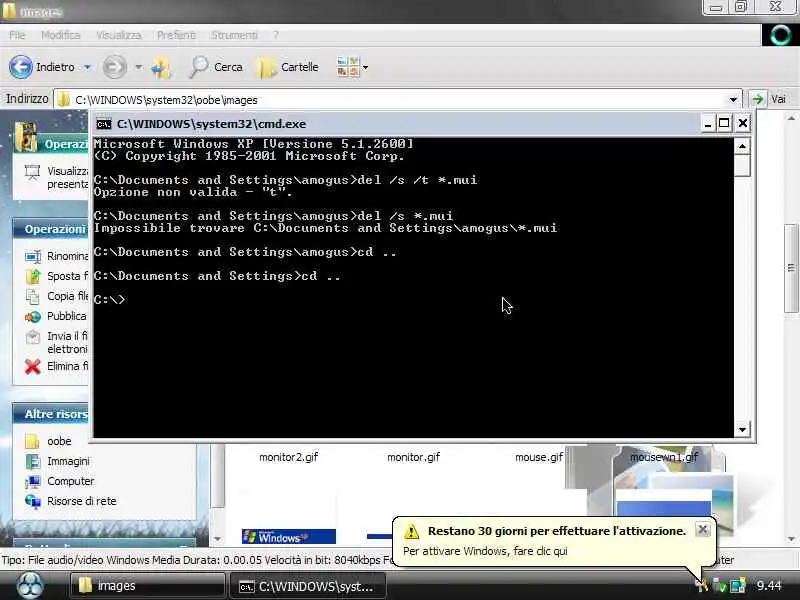Click the address bar path field
The width and height of the screenshot is (800, 600).
click(398, 99)
